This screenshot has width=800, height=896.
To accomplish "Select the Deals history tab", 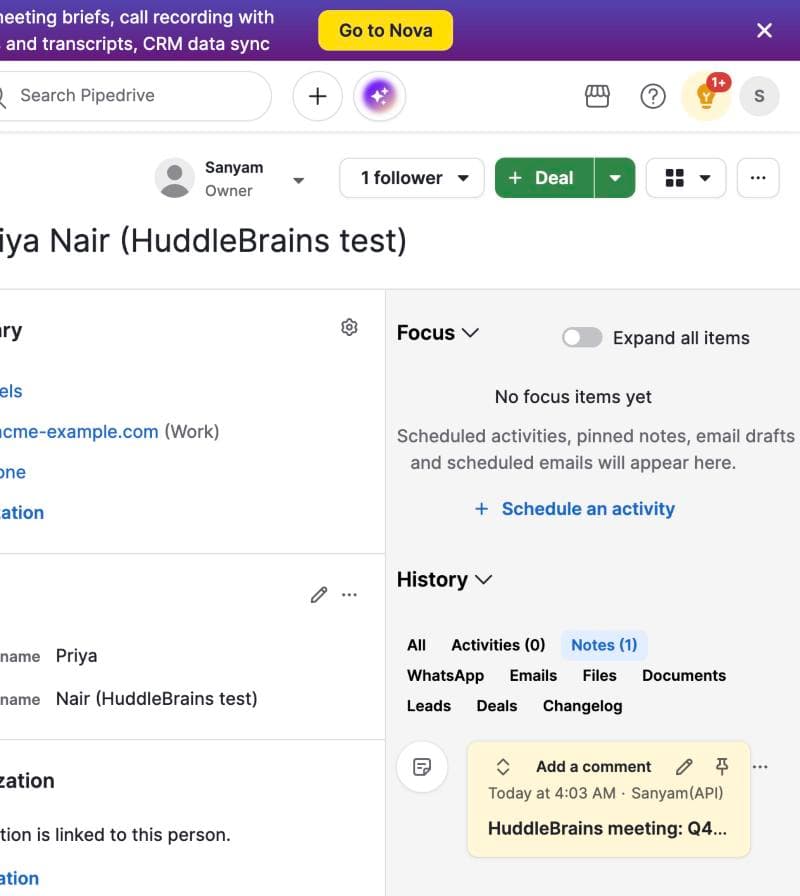I will coord(497,706).
